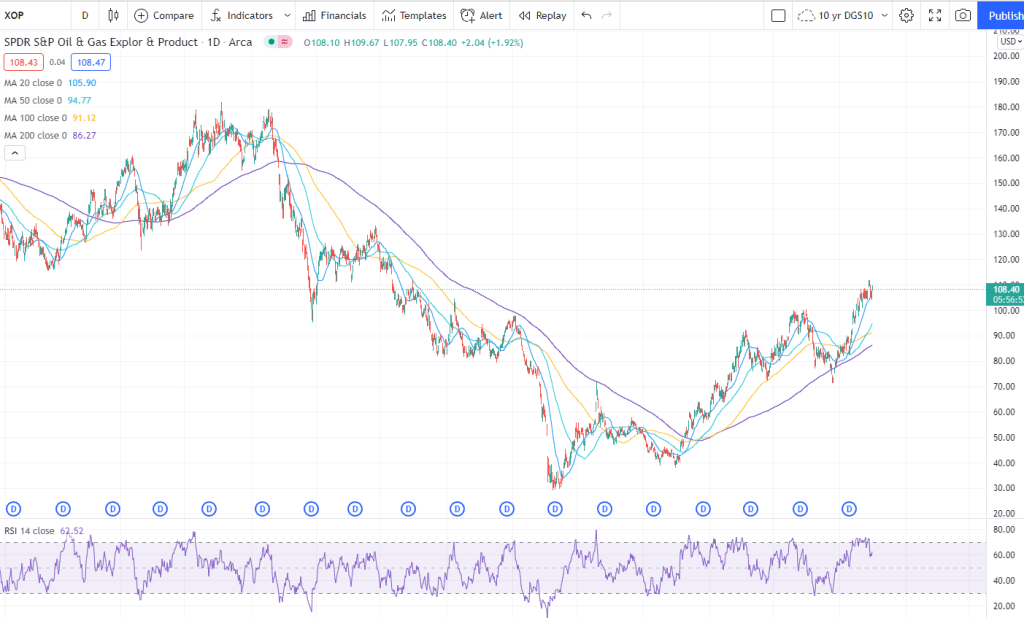Select the layout square icon
This screenshot has width=1024, height=618.
click(778, 16)
